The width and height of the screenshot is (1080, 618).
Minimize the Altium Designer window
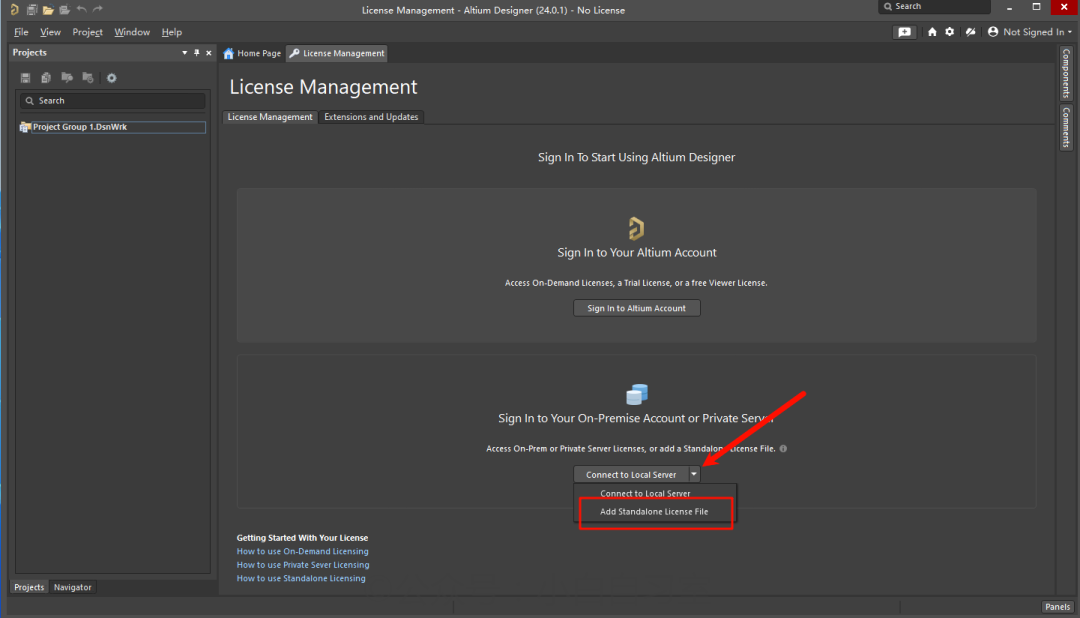[x=1009, y=8]
